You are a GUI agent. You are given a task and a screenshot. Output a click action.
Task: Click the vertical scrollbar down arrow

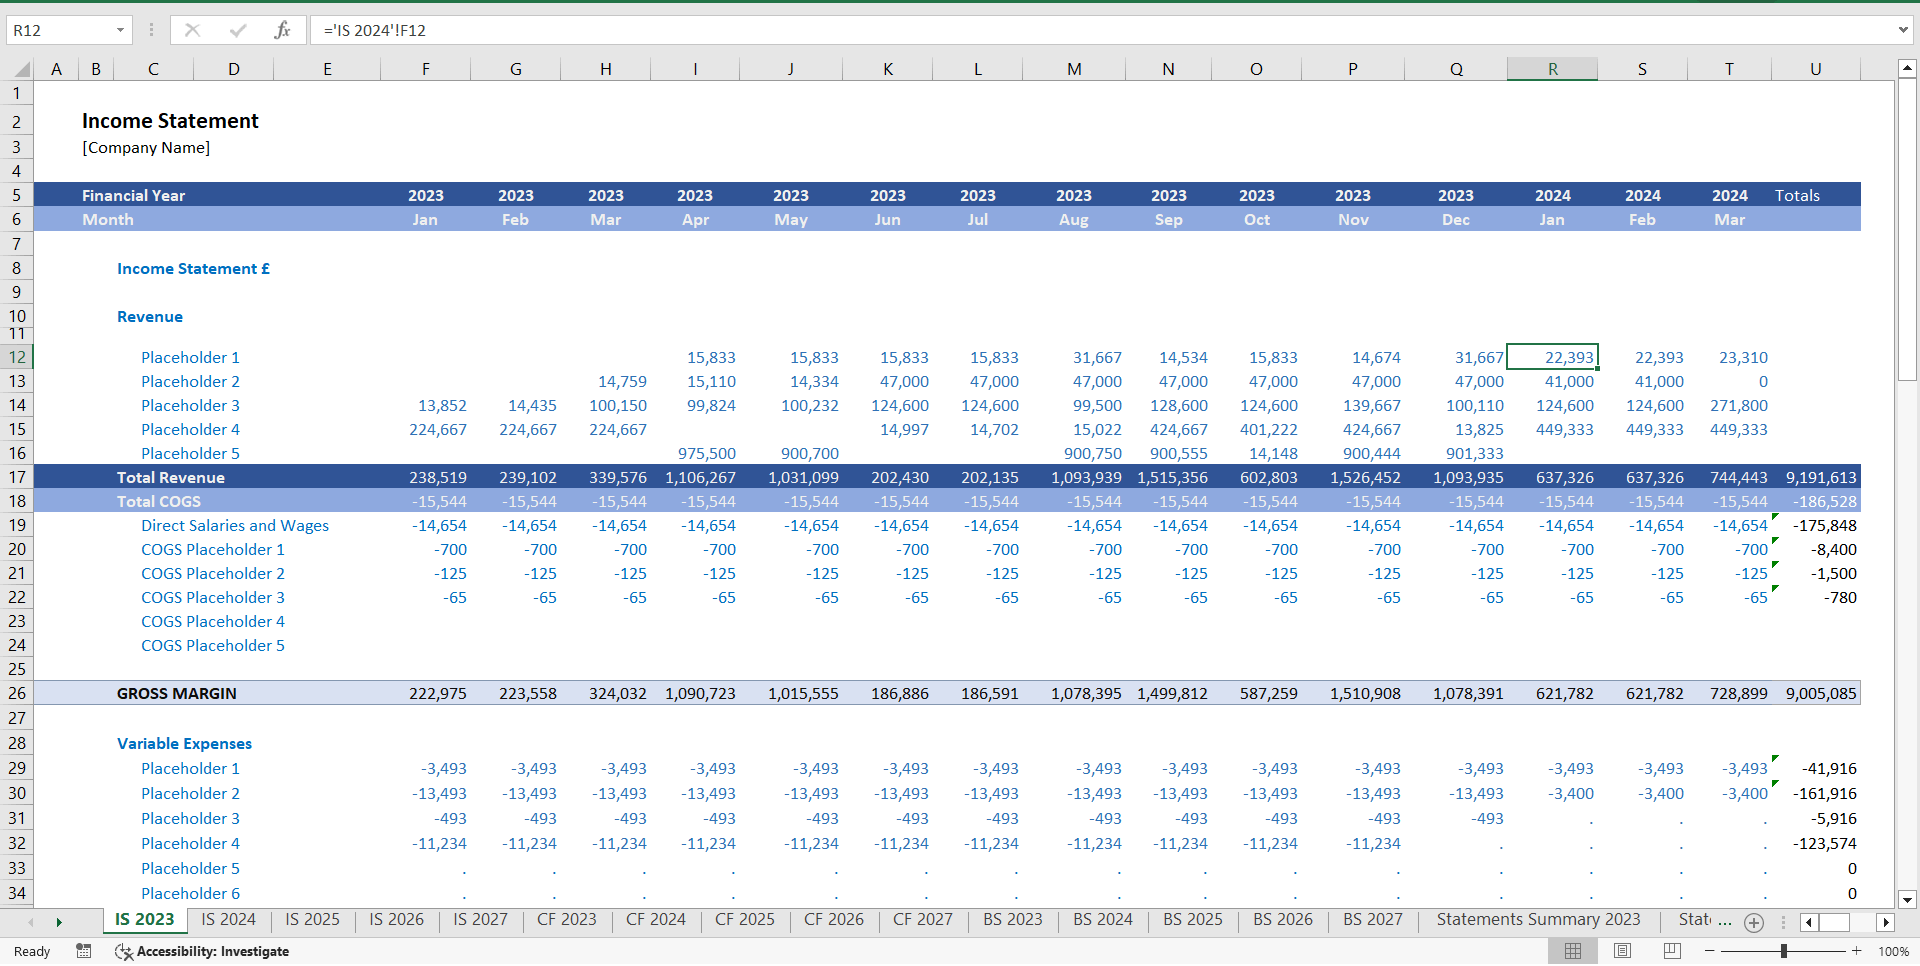coord(1907,899)
